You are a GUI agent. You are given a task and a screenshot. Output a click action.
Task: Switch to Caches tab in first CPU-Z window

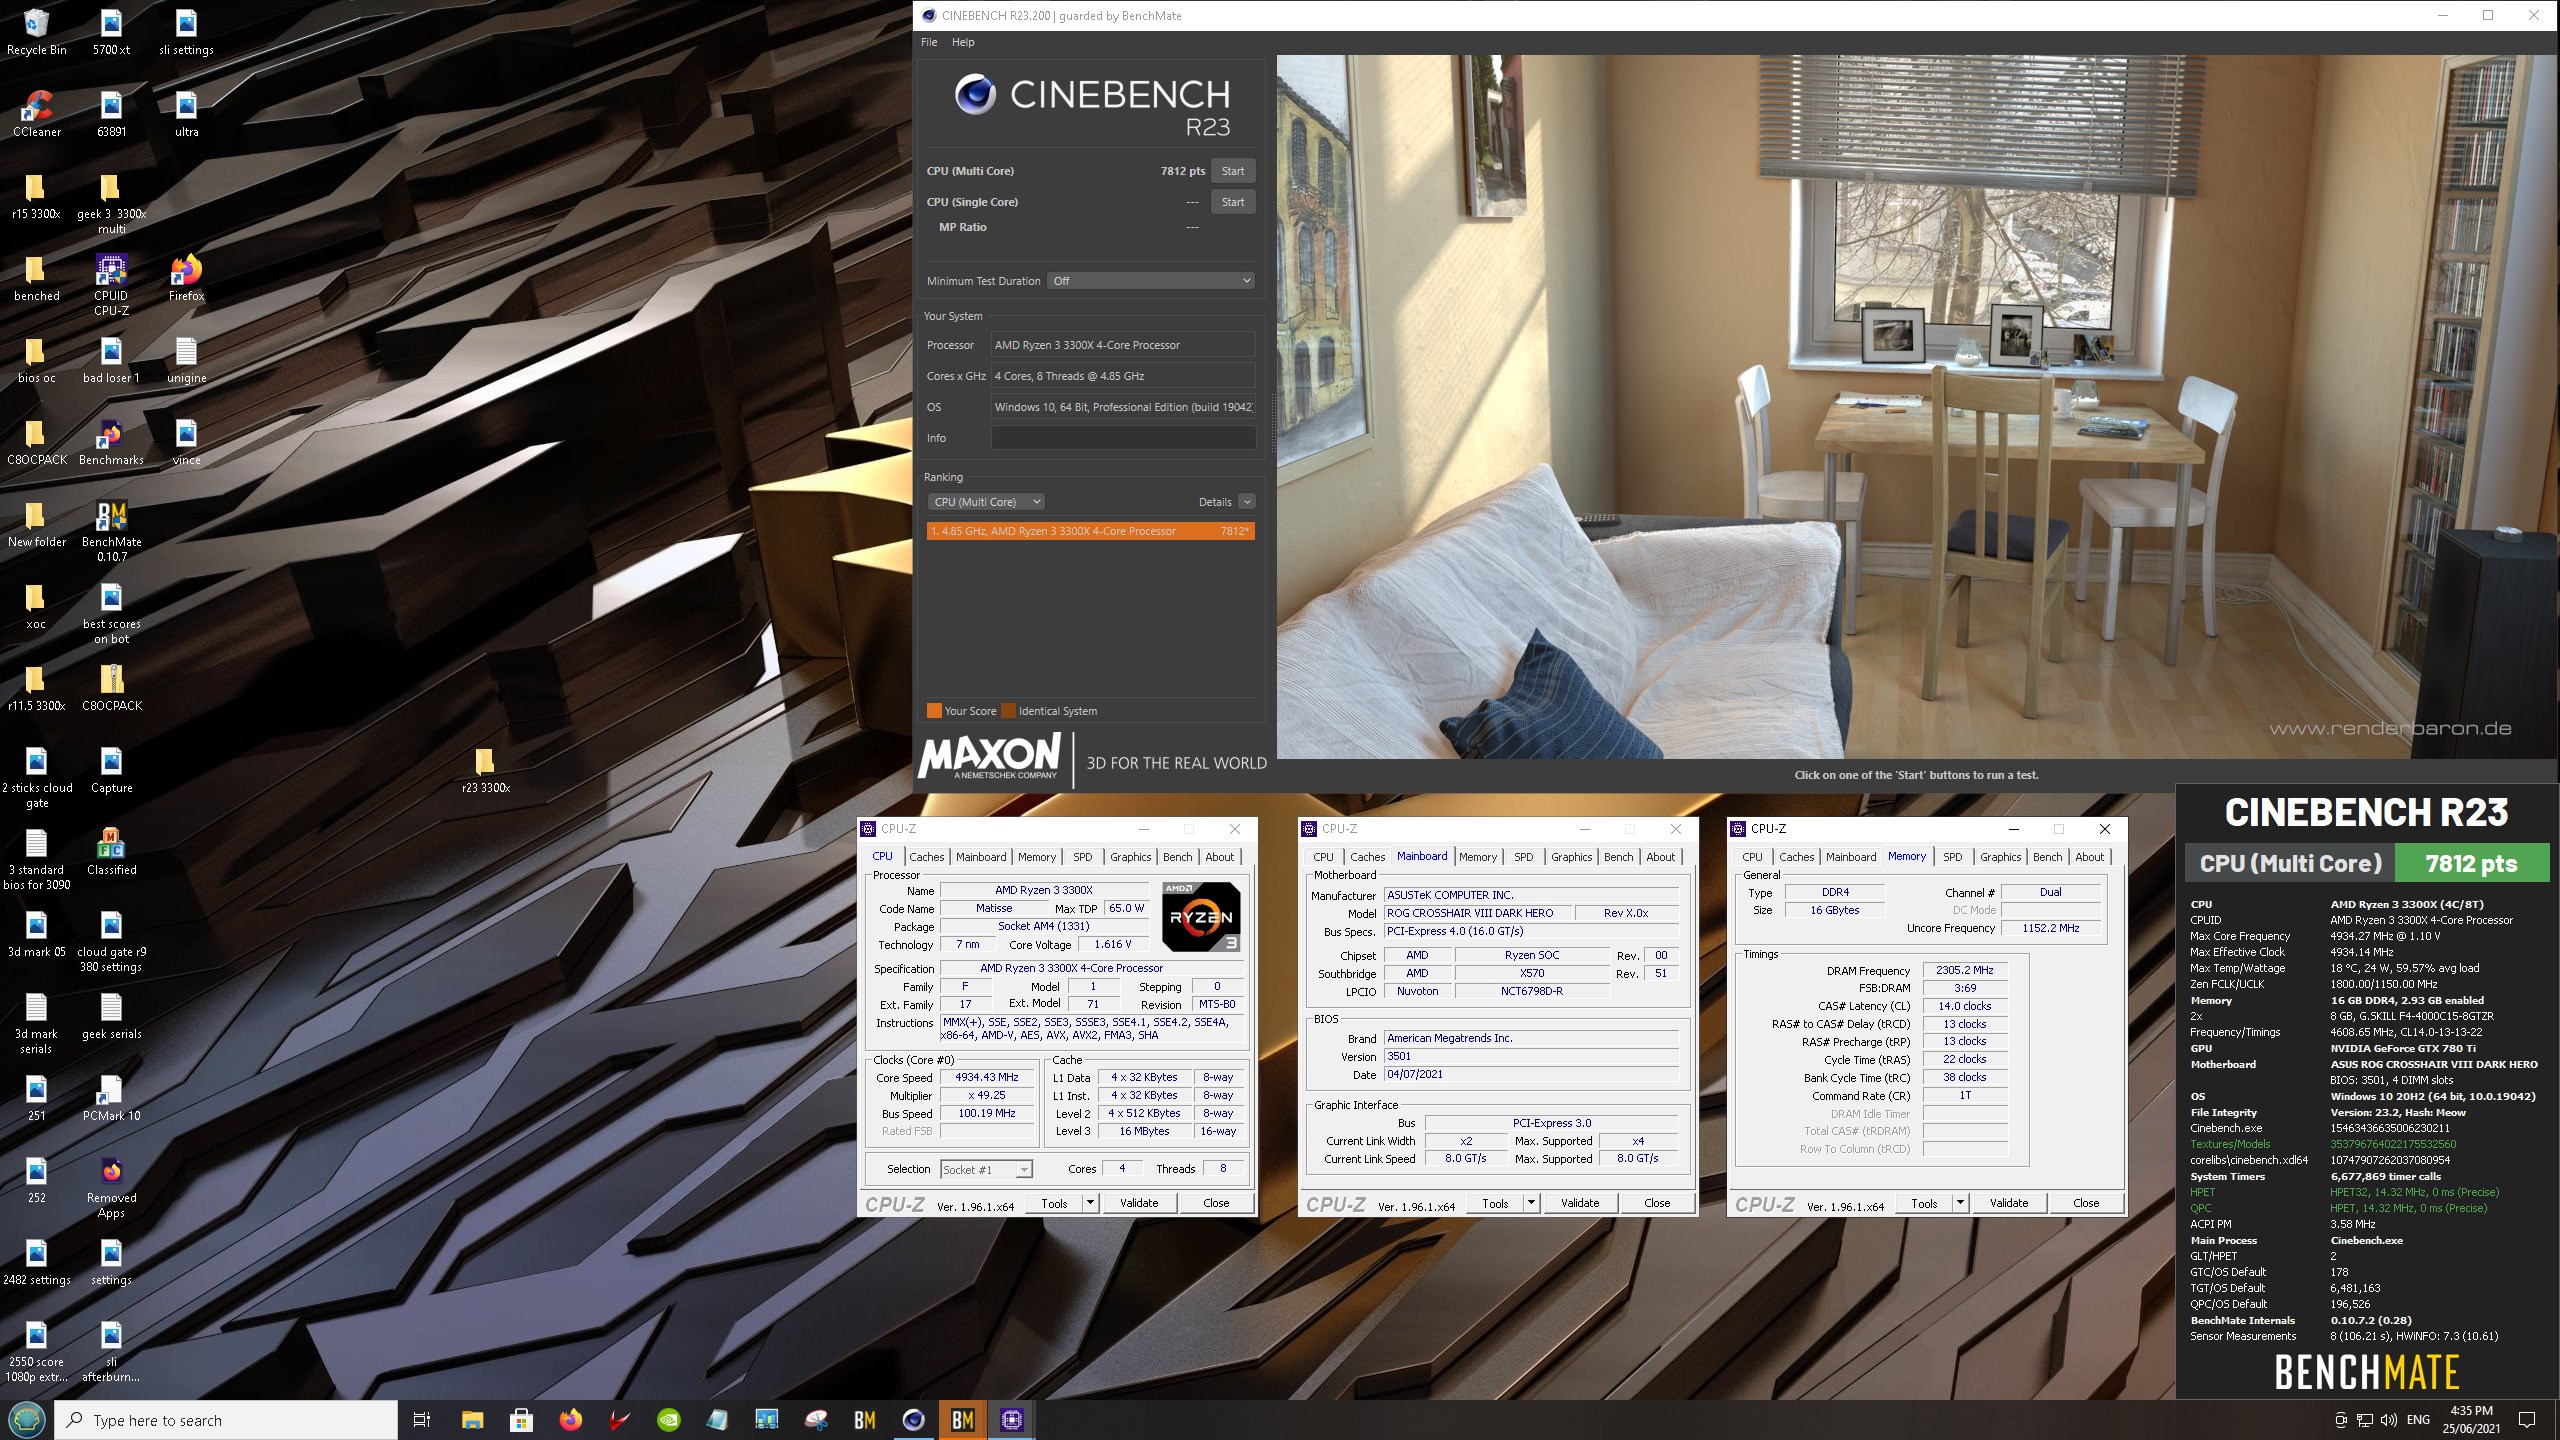click(x=926, y=857)
